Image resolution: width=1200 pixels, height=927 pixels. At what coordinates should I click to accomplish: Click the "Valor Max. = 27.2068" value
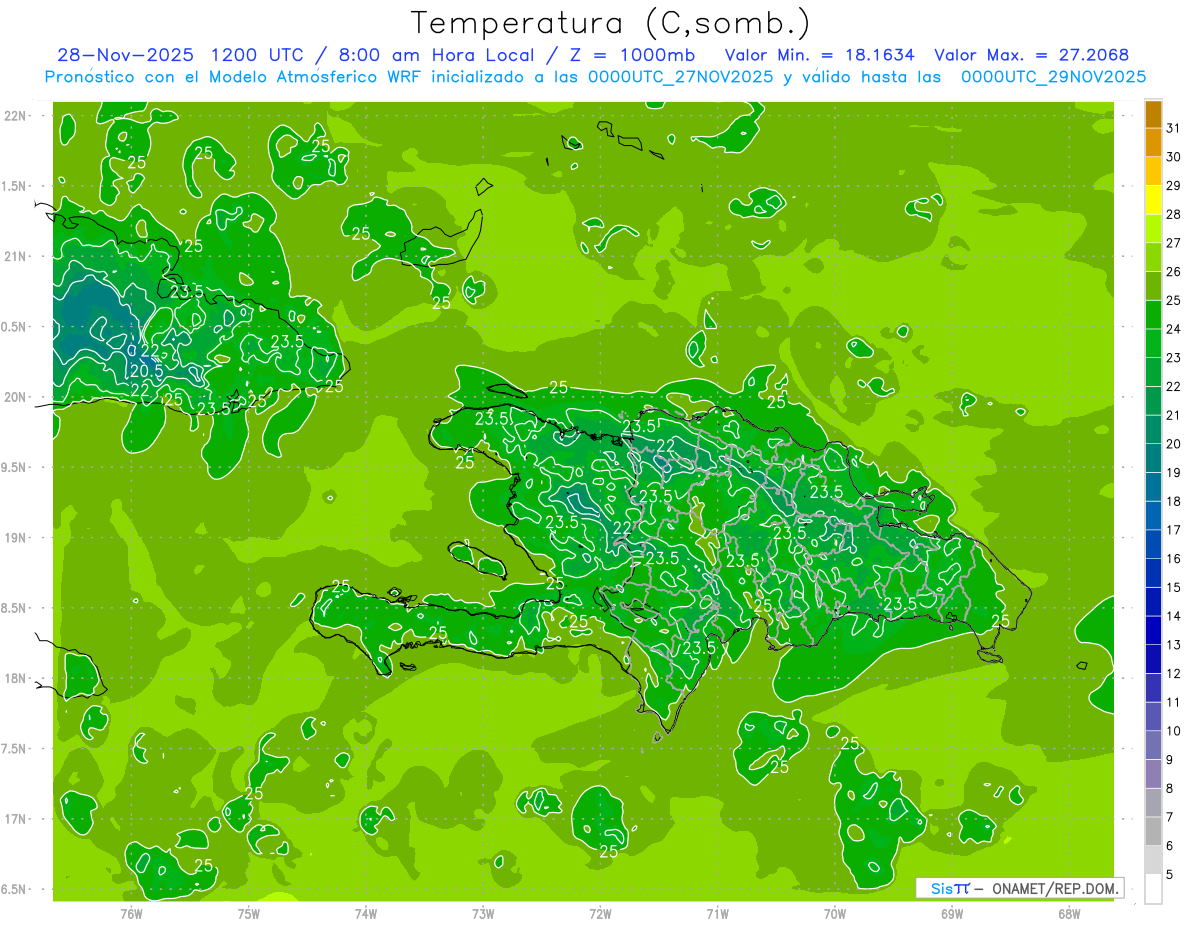tap(1032, 55)
